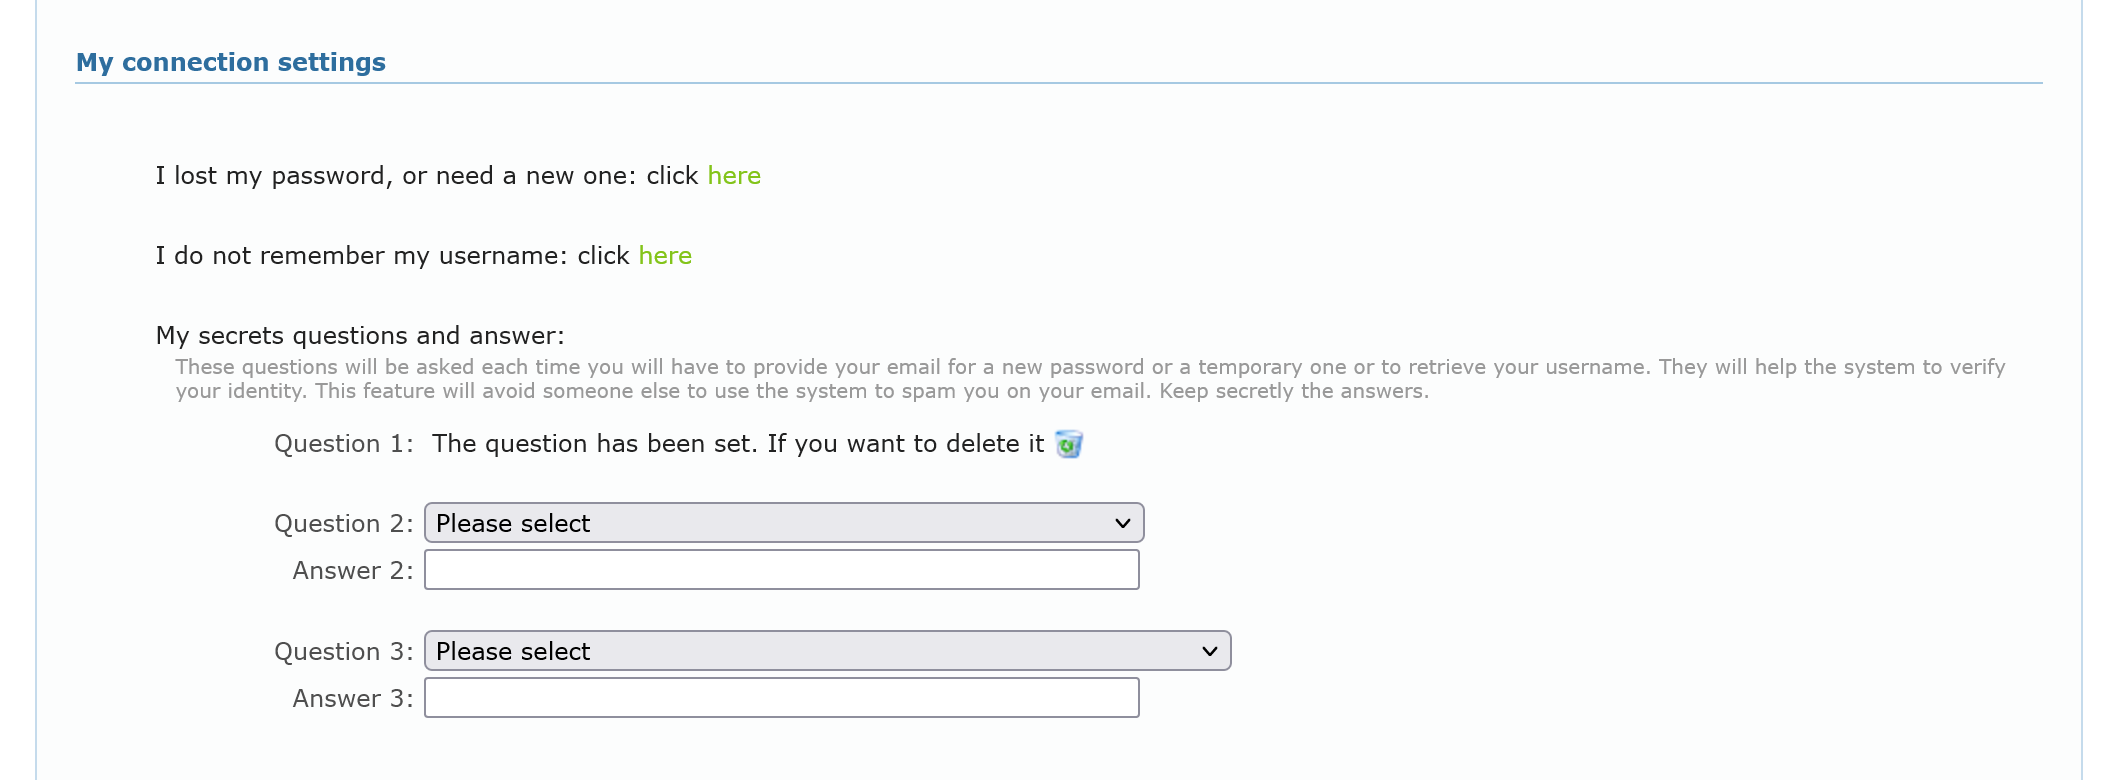
Task: Focus the Answer 3 text field
Action: coord(781,698)
